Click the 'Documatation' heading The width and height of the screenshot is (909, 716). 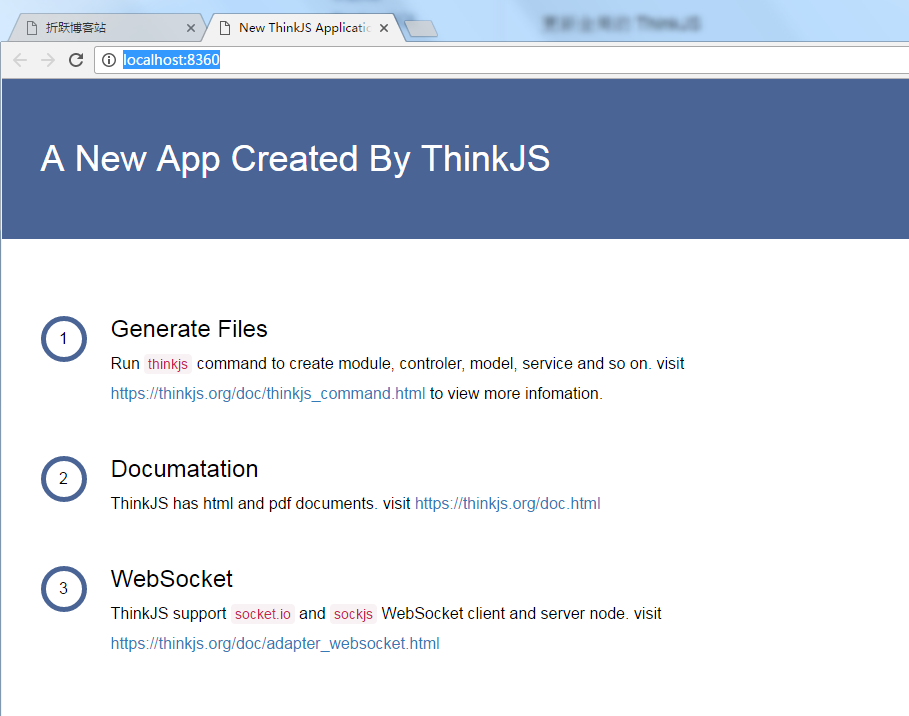pos(184,469)
